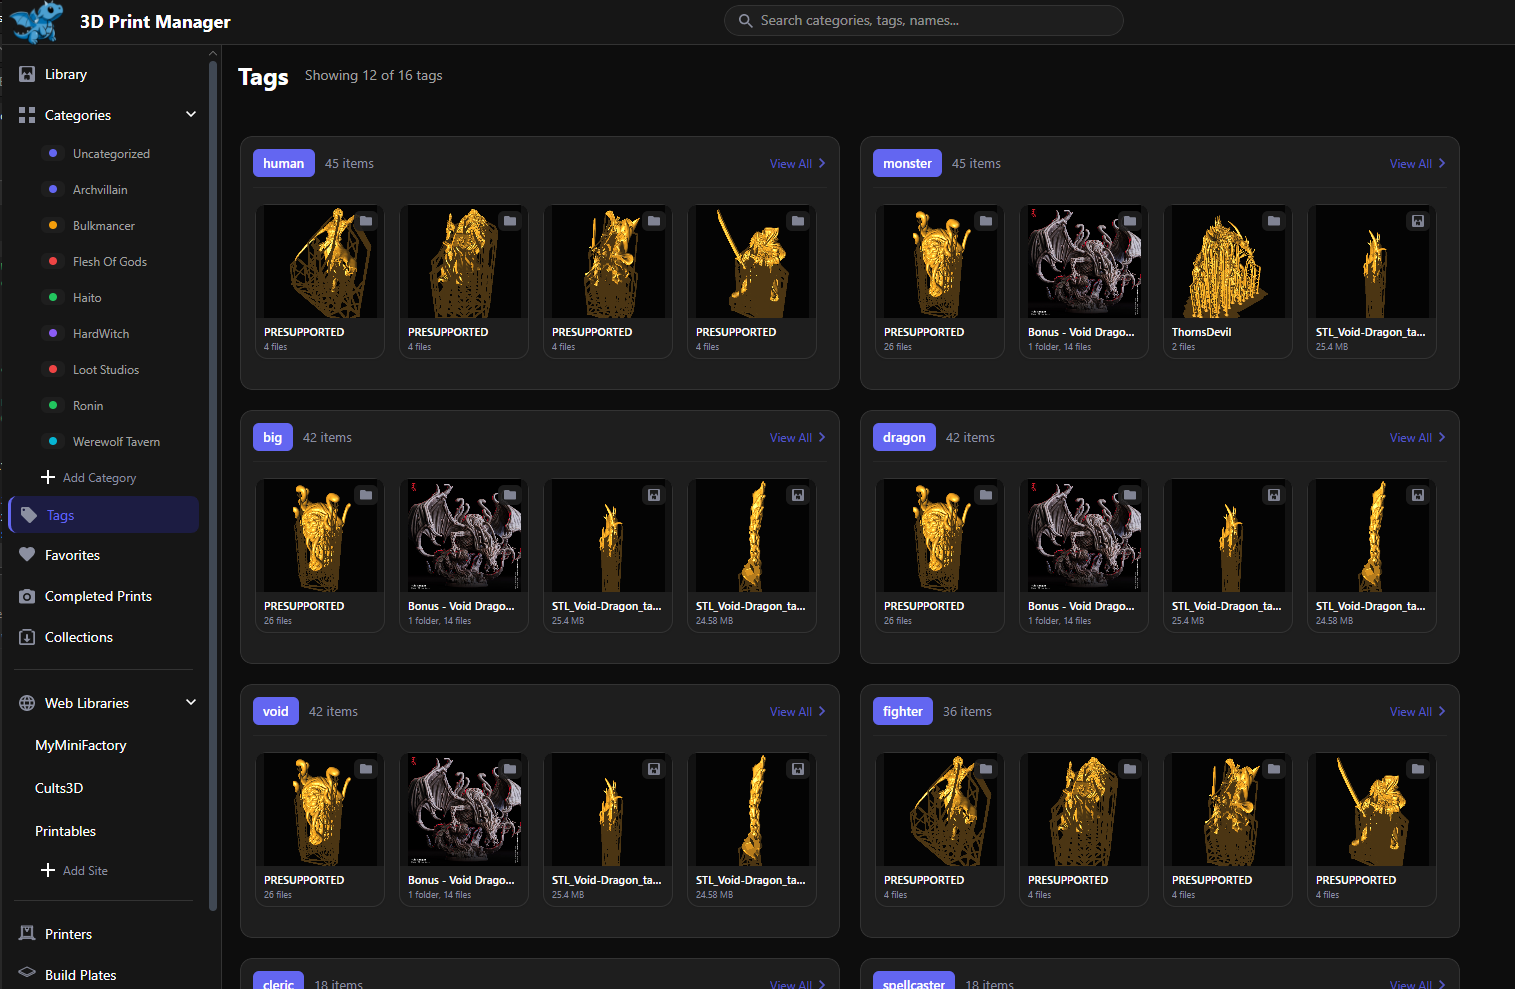
Task: Click the dragon app logo
Action: 37,22
